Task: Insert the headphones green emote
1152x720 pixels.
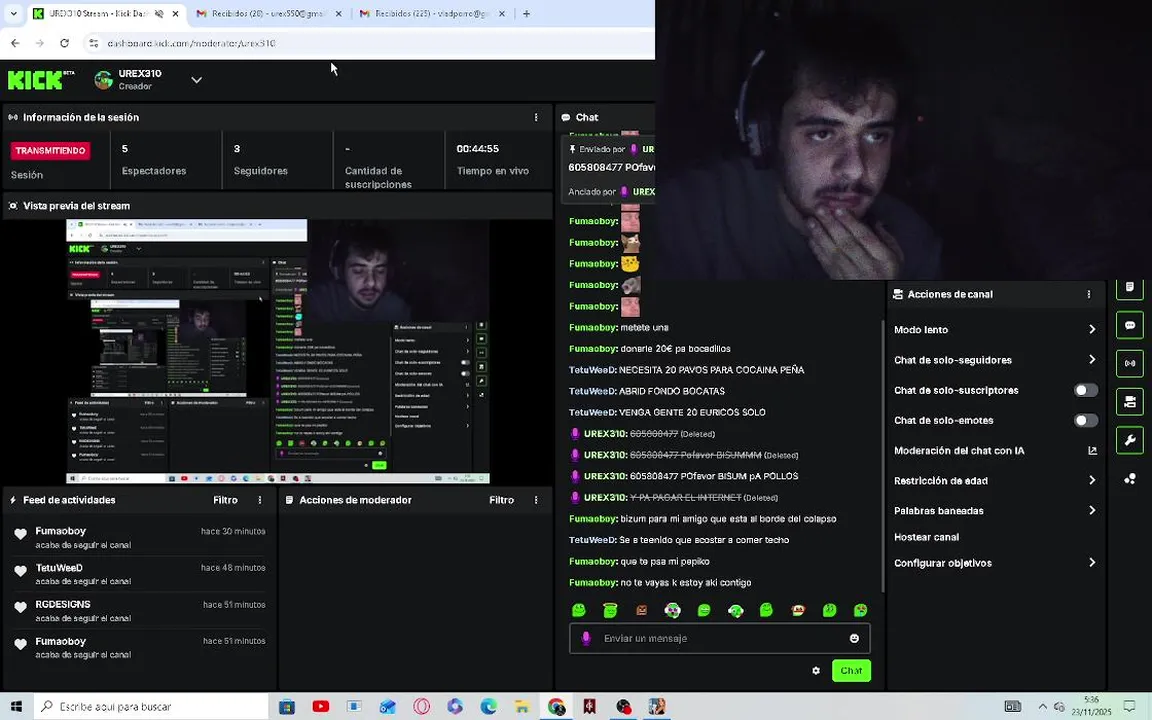Action: [735, 610]
